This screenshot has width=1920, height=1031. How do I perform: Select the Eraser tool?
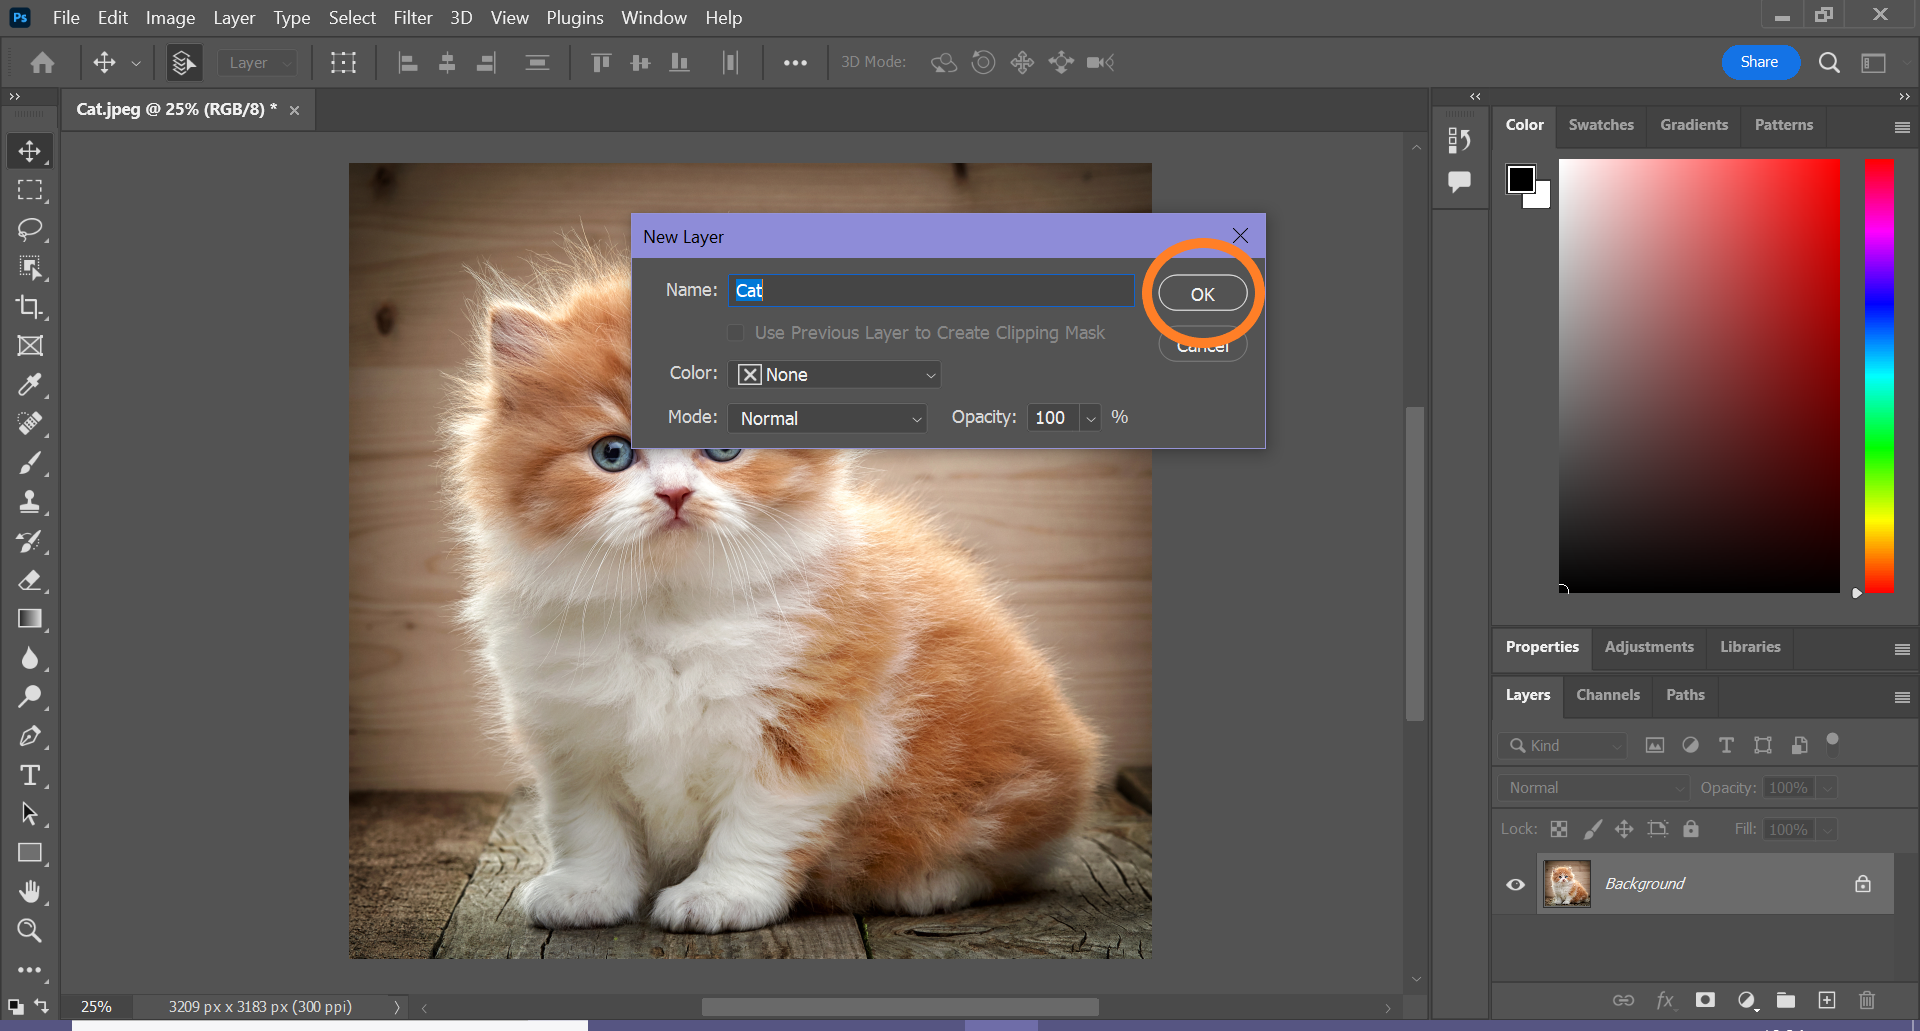click(29, 580)
